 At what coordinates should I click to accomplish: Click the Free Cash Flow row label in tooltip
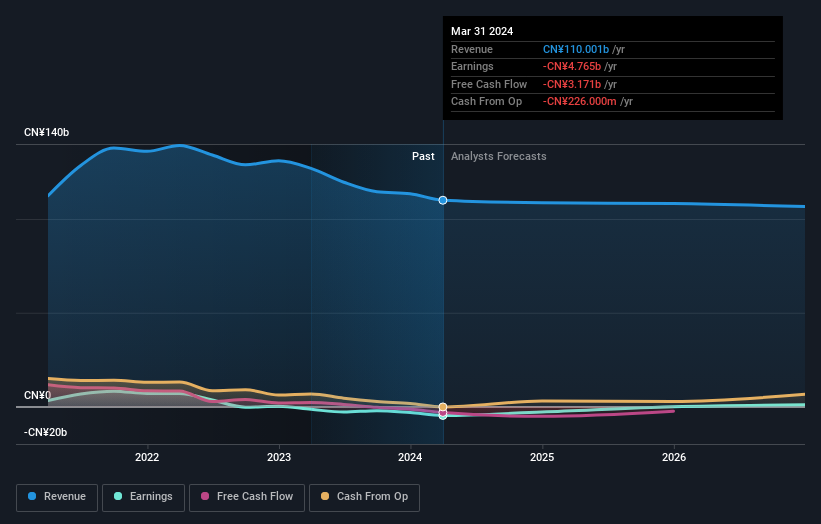coord(489,84)
